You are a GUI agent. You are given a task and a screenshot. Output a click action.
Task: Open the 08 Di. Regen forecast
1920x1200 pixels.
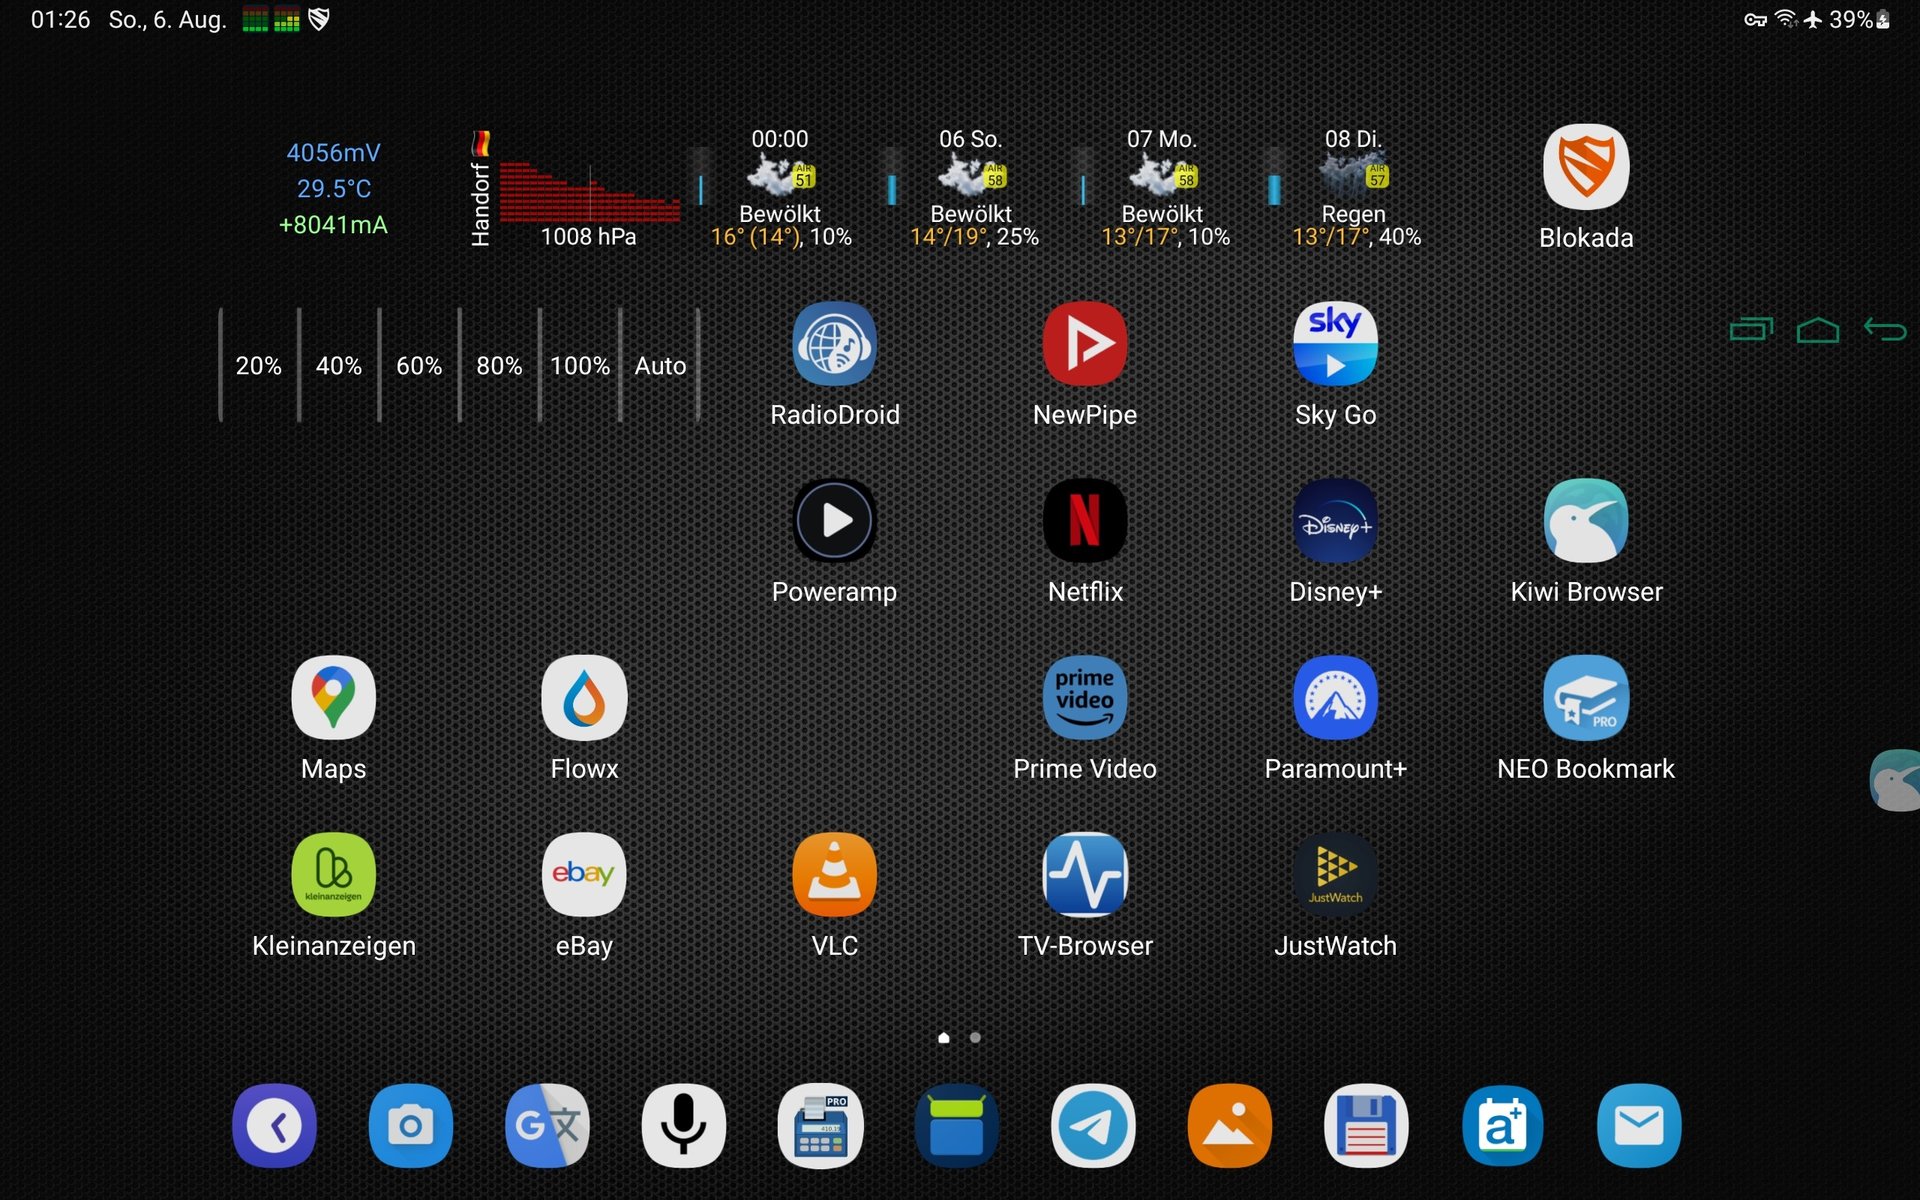[1354, 188]
